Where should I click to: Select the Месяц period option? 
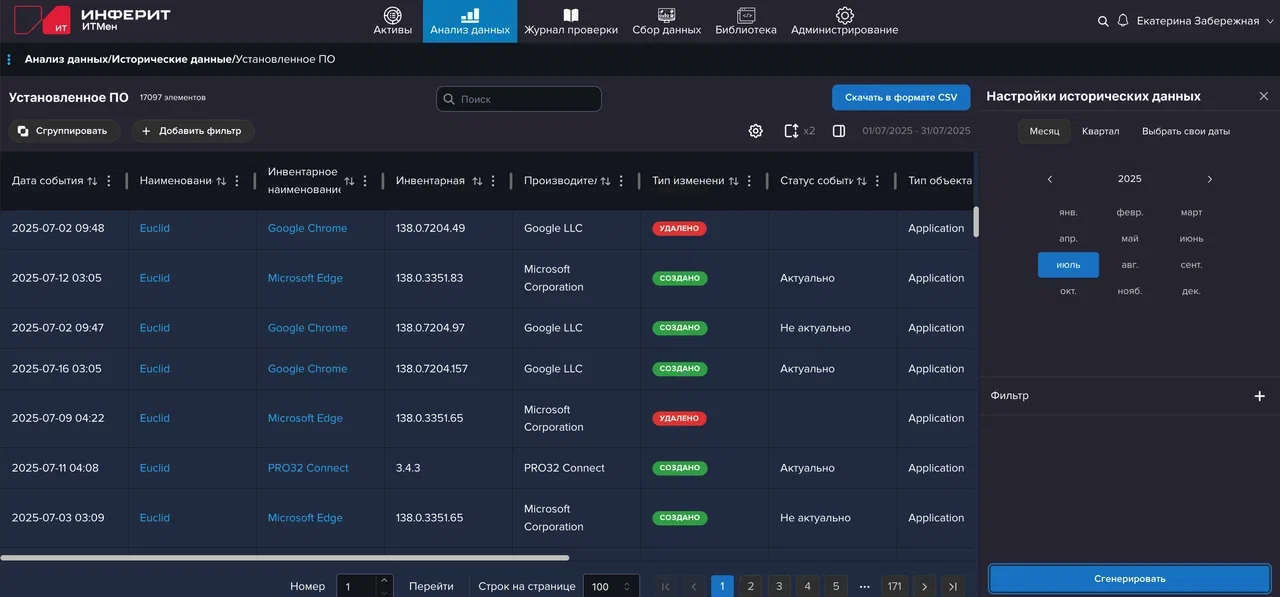(1044, 131)
